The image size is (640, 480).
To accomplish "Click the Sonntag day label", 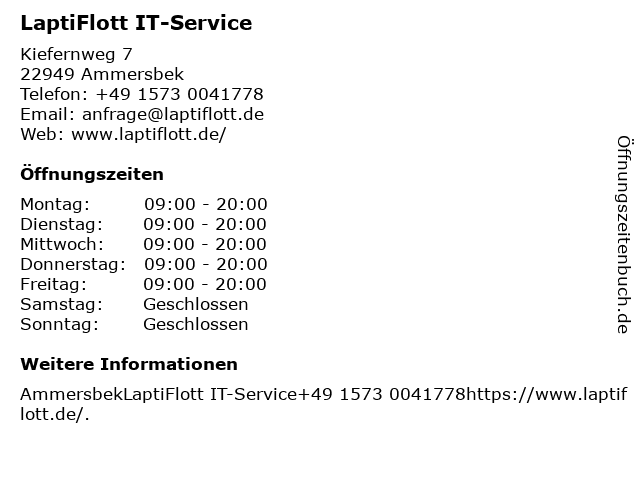I will coord(60,325).
